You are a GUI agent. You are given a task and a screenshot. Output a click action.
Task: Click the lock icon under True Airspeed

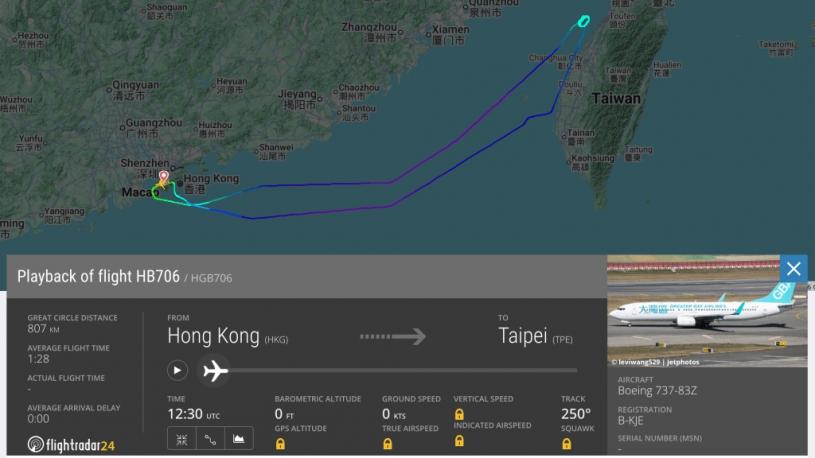point(388,444)
